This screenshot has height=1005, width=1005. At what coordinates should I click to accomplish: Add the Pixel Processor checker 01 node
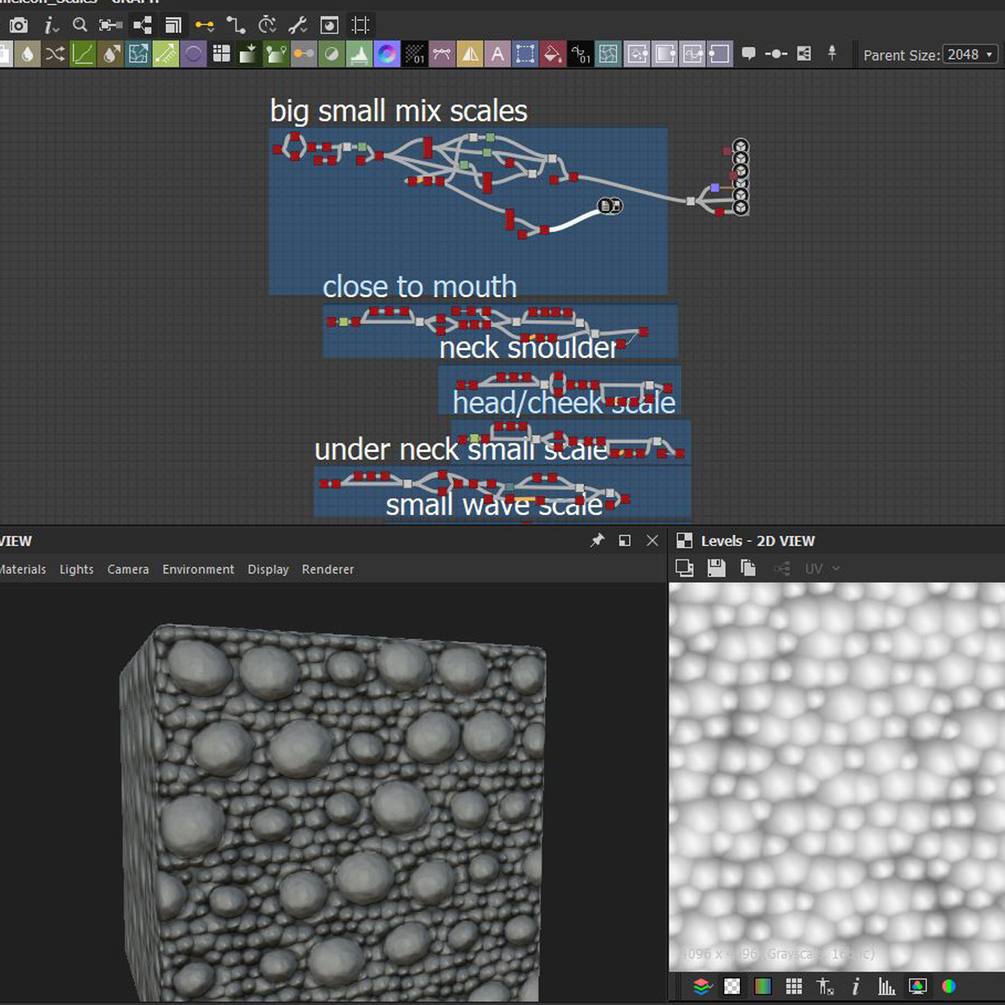click(415, 54)
